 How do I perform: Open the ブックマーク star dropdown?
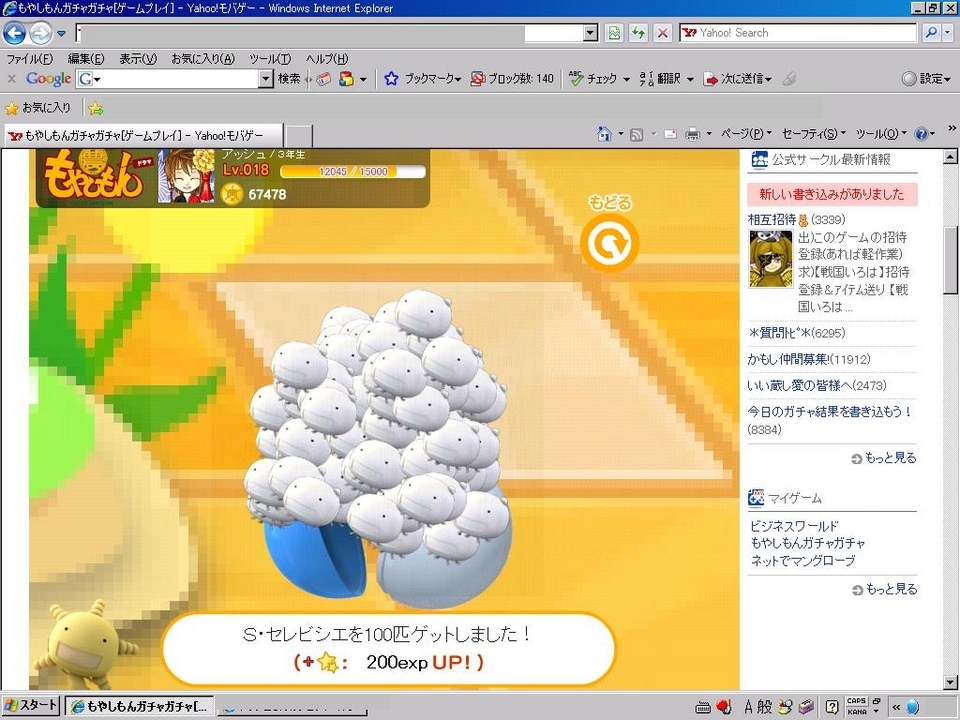(422, 78)
